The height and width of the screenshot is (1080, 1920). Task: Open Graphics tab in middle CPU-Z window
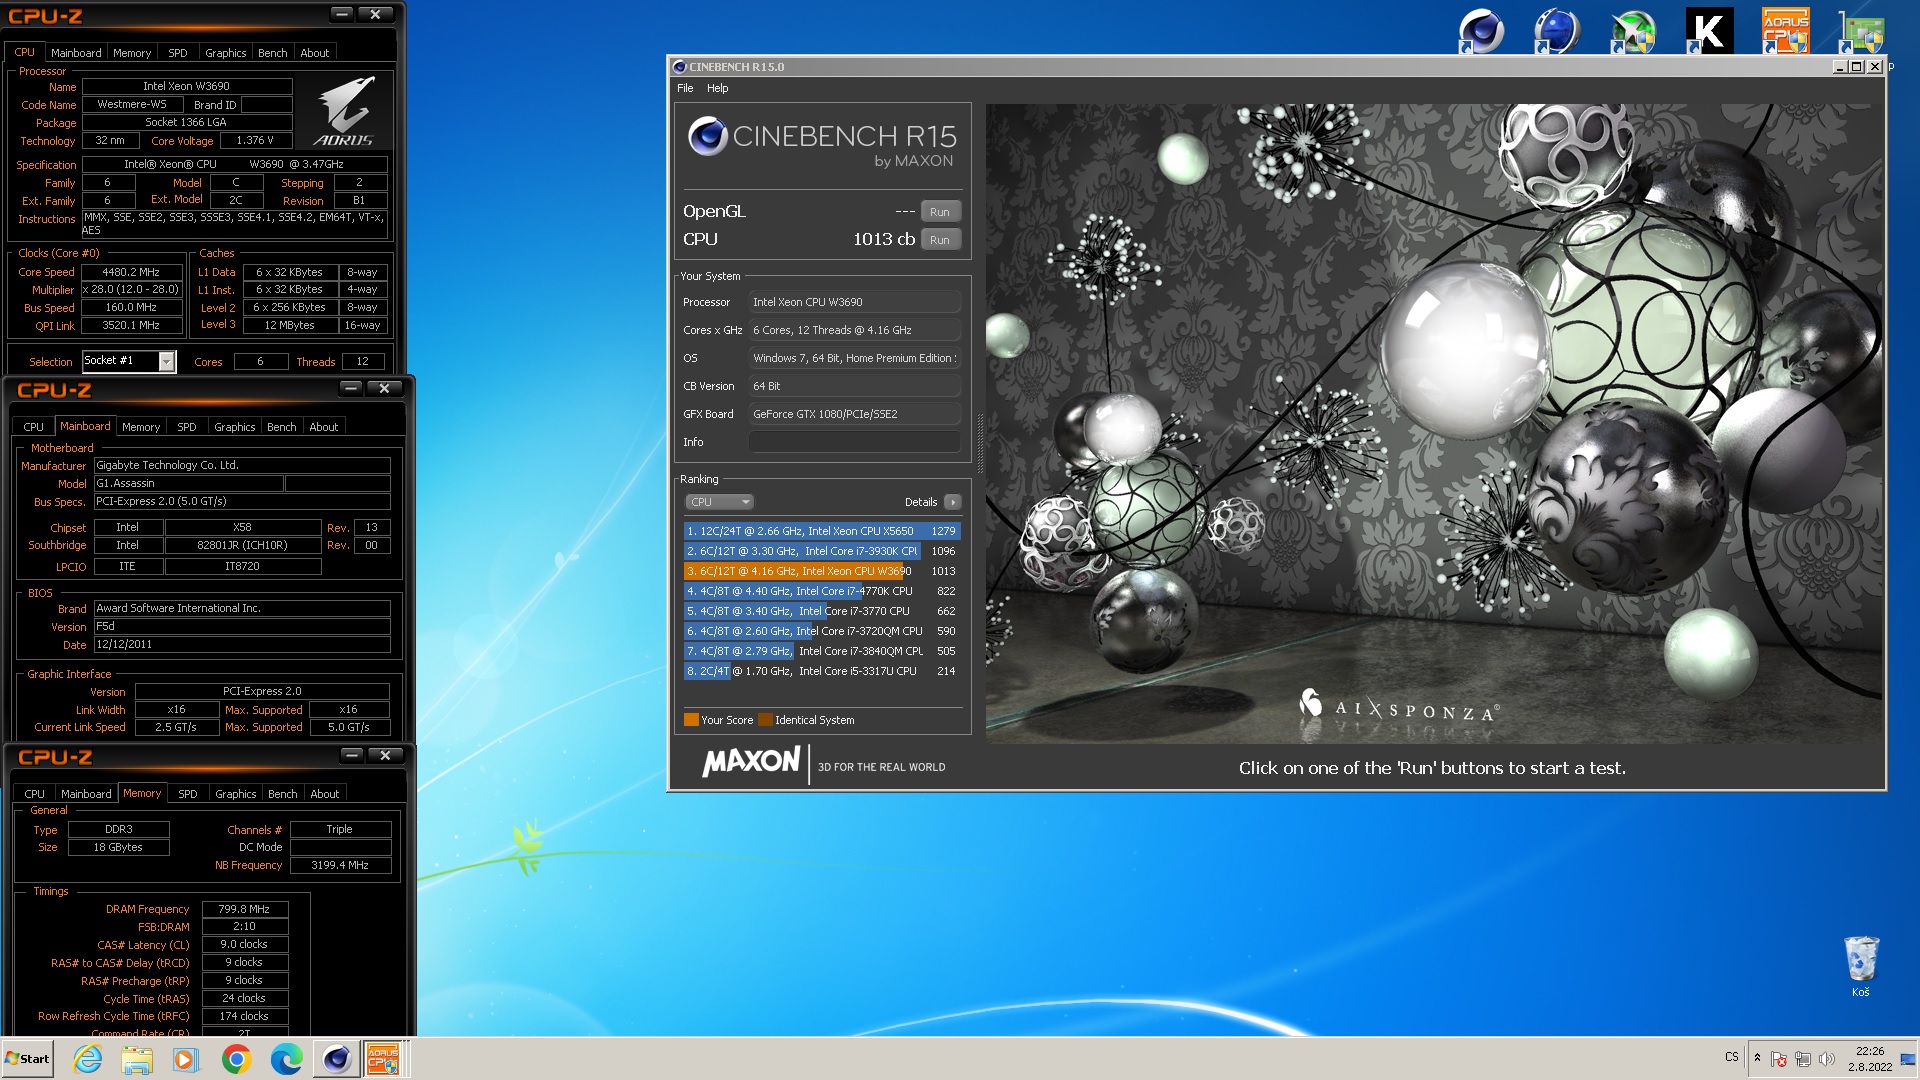click(235, 427)
